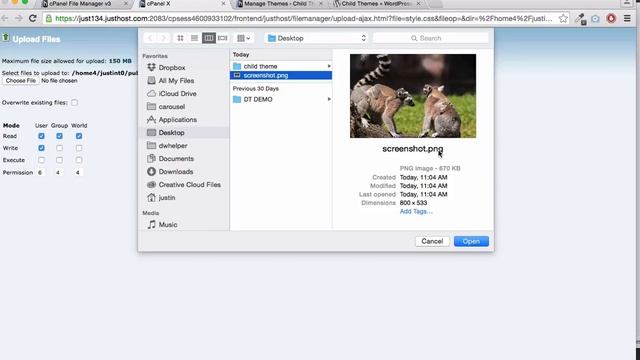Select Downloads in sidebar
The image size is (640, 360).
pyautogui.click(x=176, y=172)
